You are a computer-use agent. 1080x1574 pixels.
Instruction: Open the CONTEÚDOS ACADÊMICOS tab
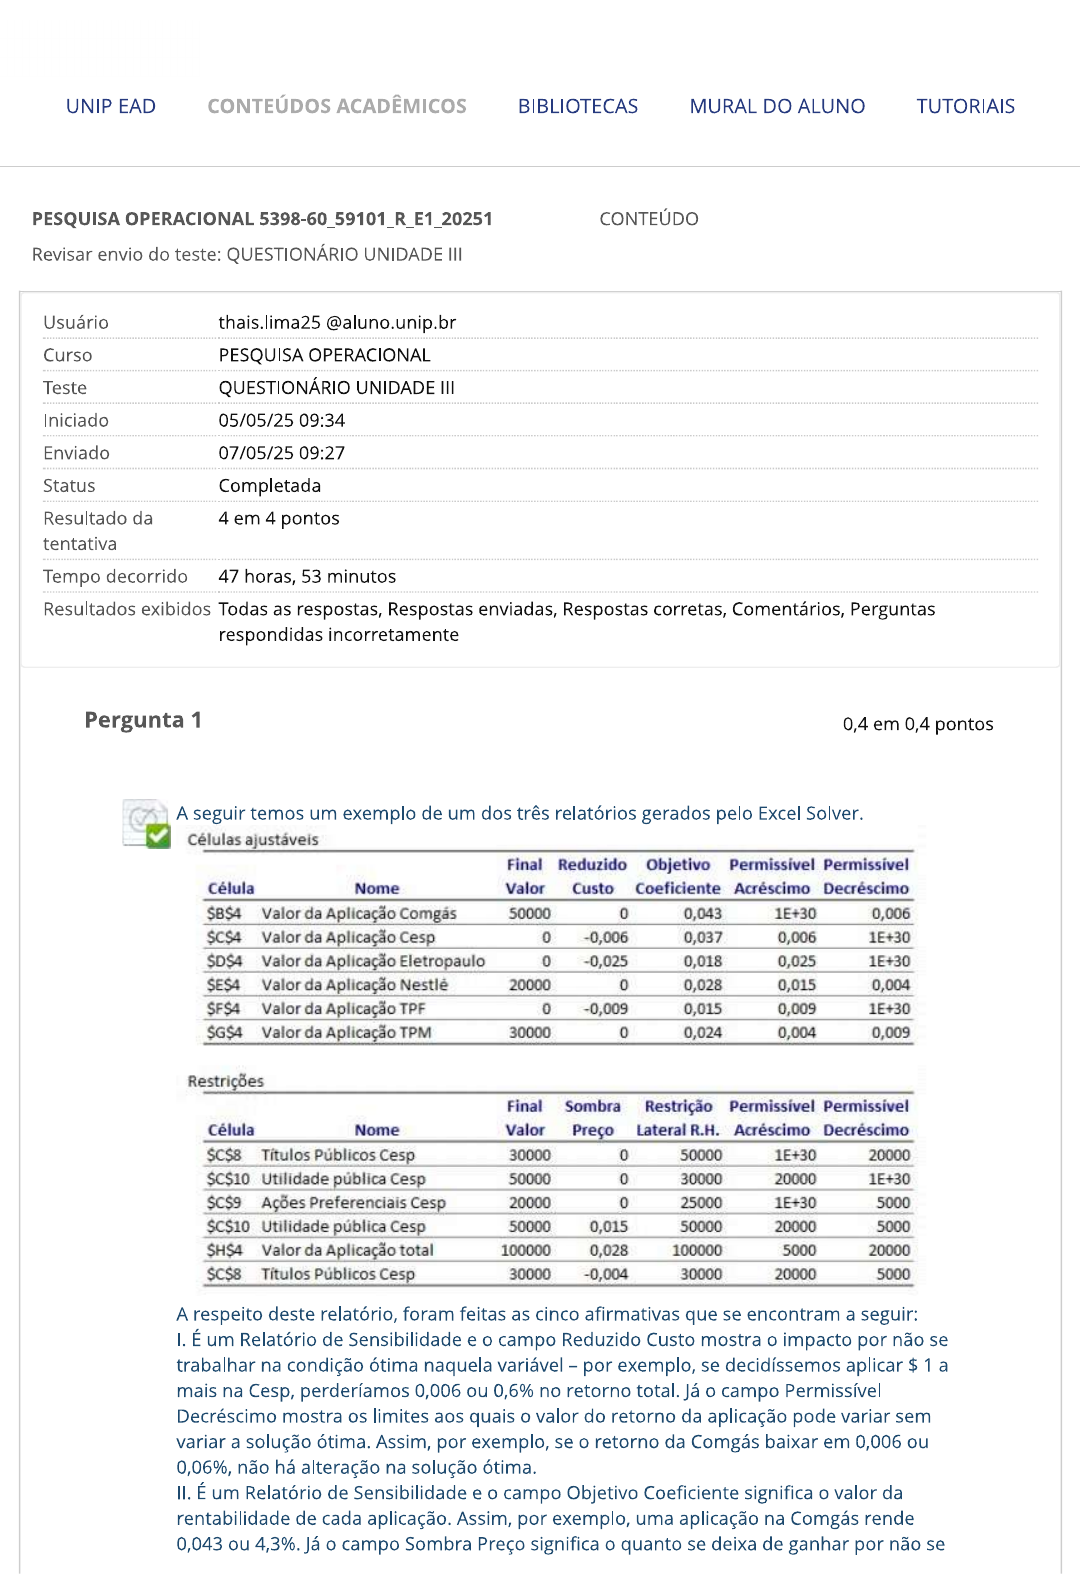click(x=337, y=106)
